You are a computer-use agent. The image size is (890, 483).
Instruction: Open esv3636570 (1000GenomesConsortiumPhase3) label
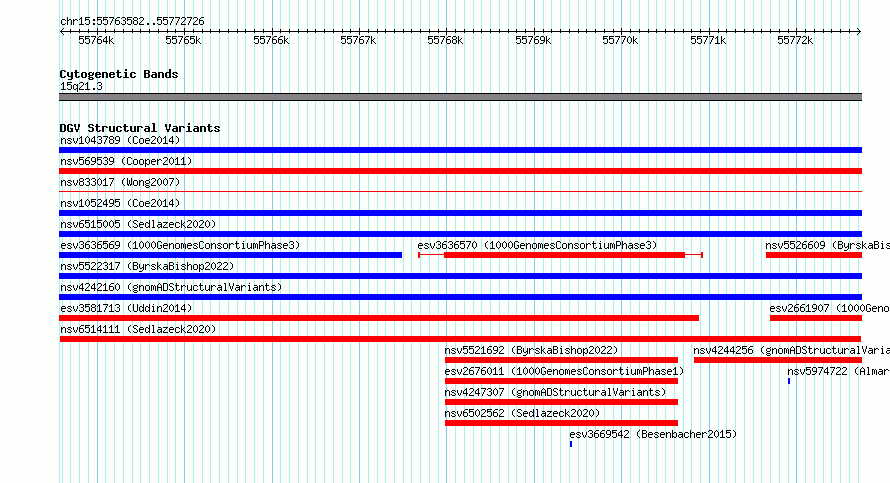click(537, 245)
